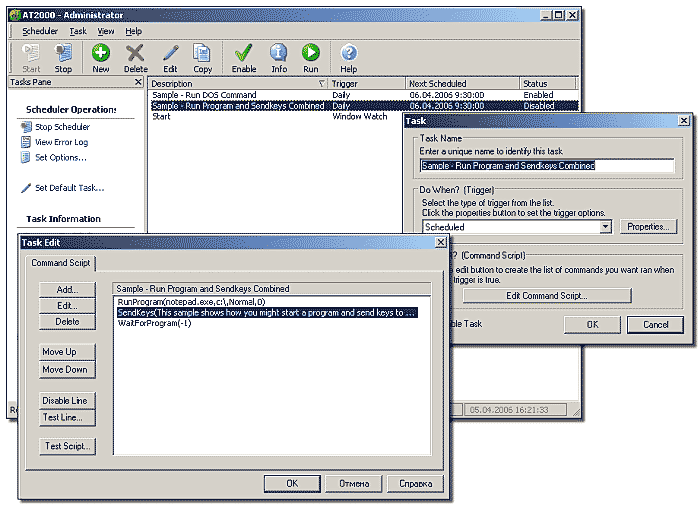Screen dimensions: 700x506
Task: Open the Info toolbar icon
Action: click(279, 57)
